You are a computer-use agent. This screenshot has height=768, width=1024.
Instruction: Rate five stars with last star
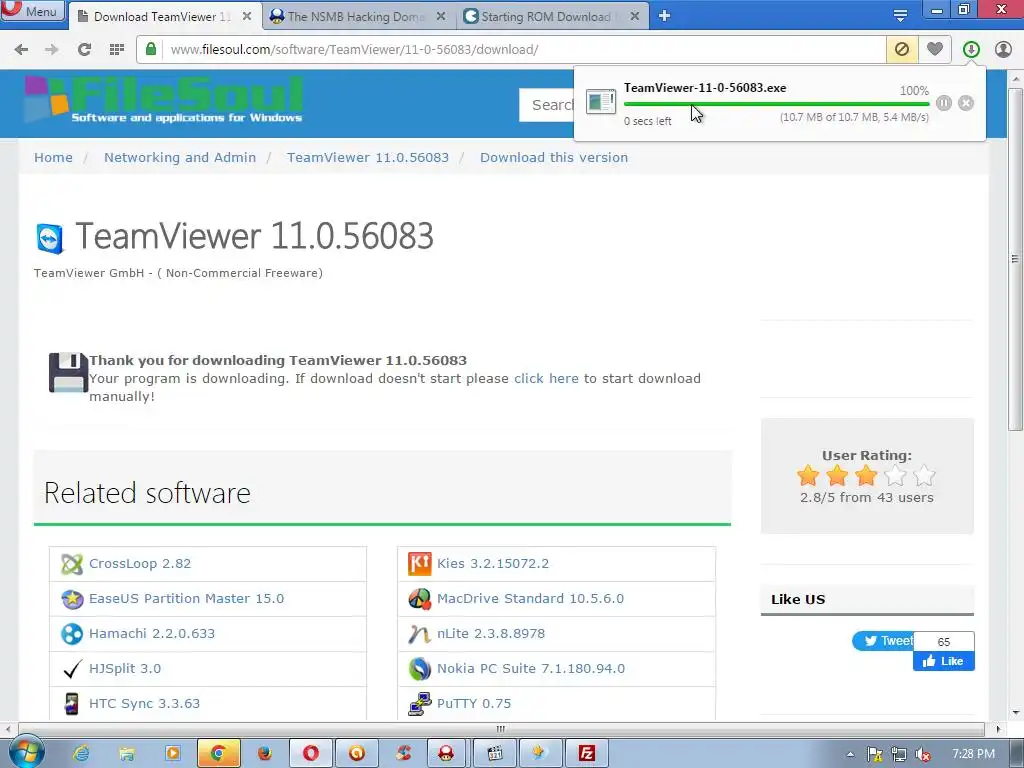tap(925, 475)
